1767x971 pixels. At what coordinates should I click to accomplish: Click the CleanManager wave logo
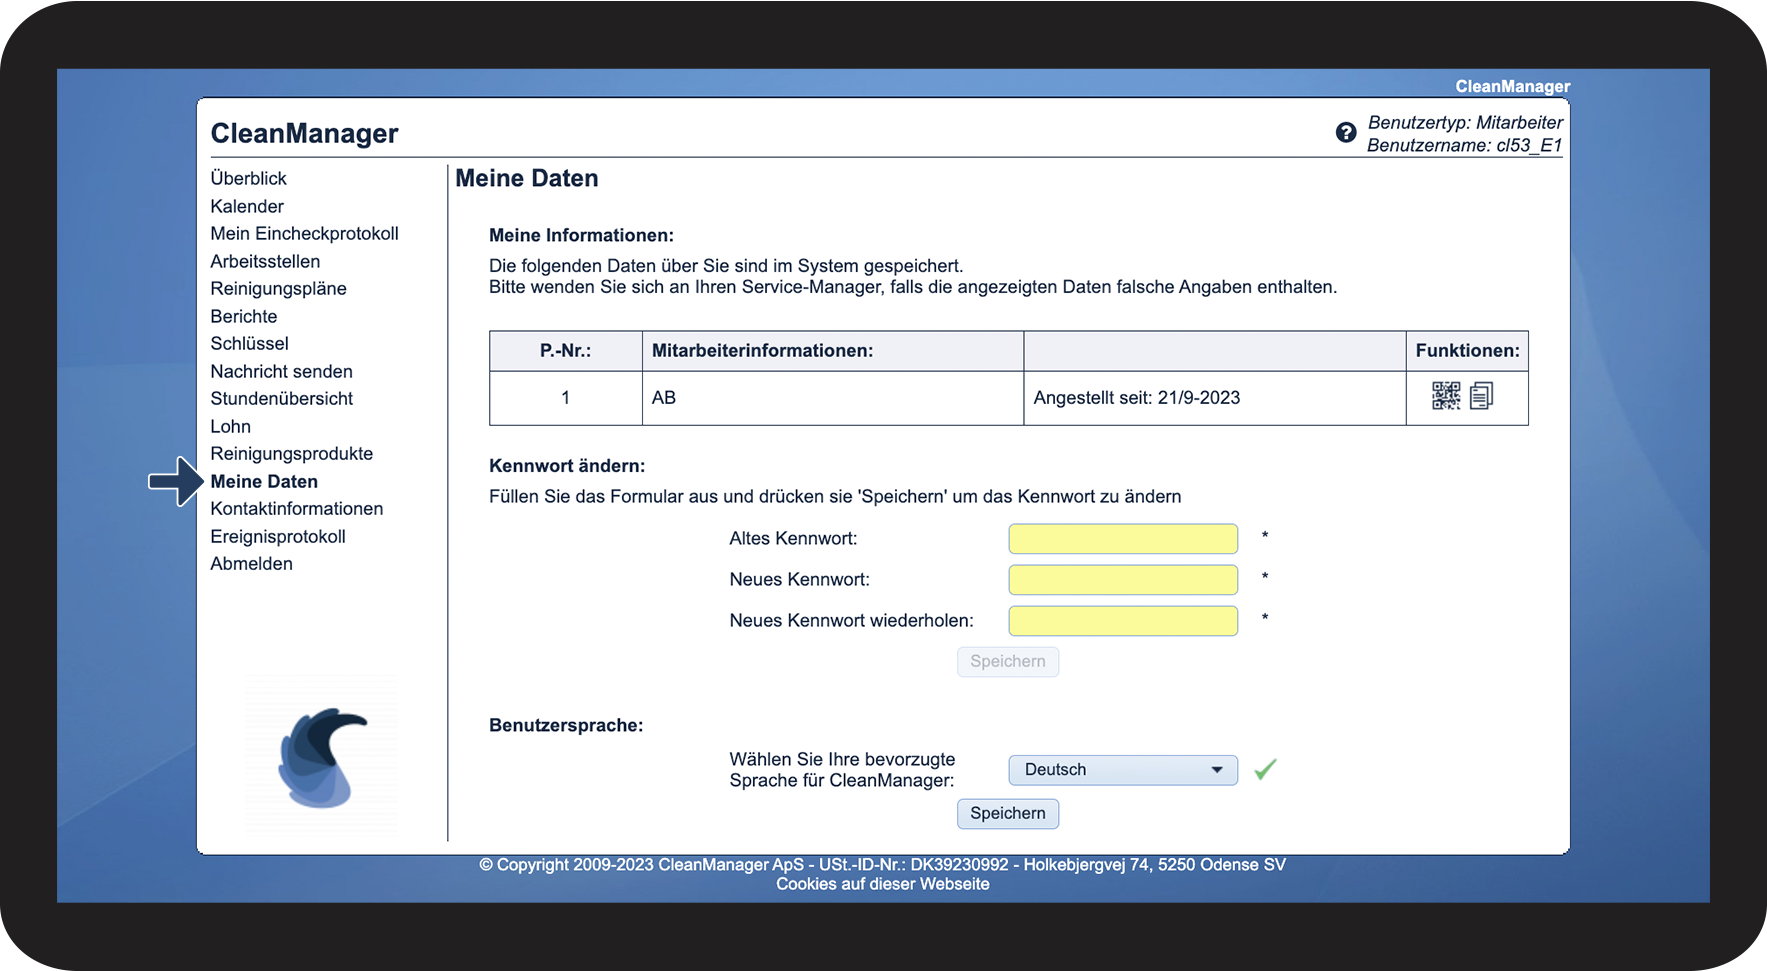click(x=322, y=757)
